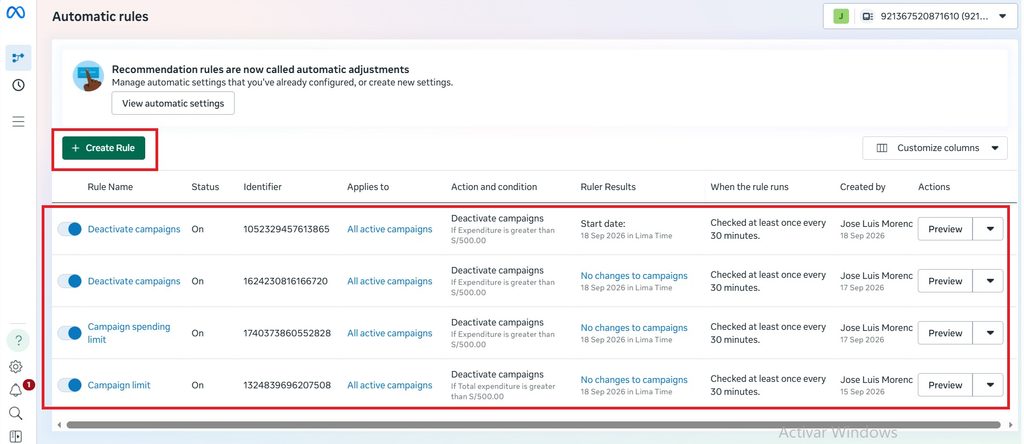This screenshot has height=444, width=1024.
Task: Toggle off rule with identifier 1624230816166720
Action: pyautogui.click(x=69, y=281)
